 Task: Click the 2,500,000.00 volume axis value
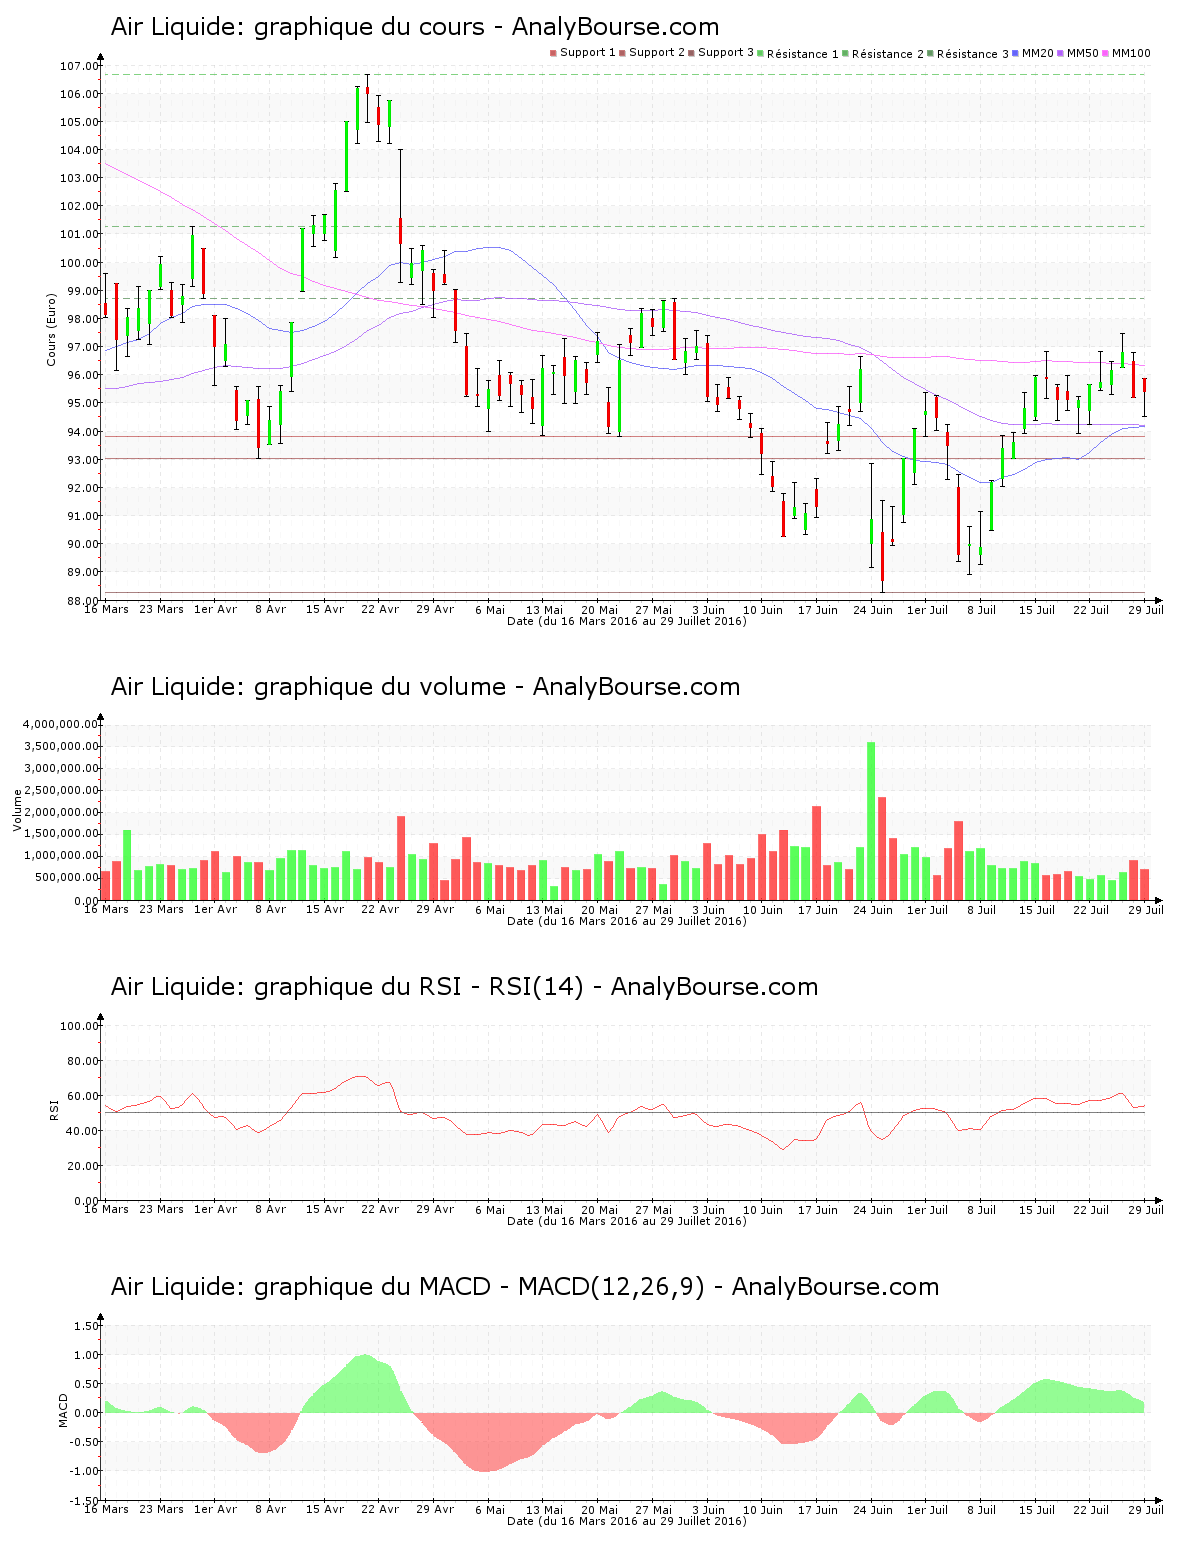tap(60, 790)
